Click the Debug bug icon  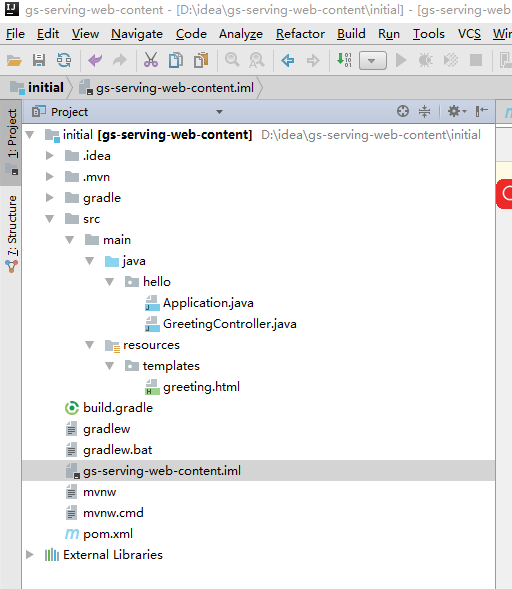[426, 60]
